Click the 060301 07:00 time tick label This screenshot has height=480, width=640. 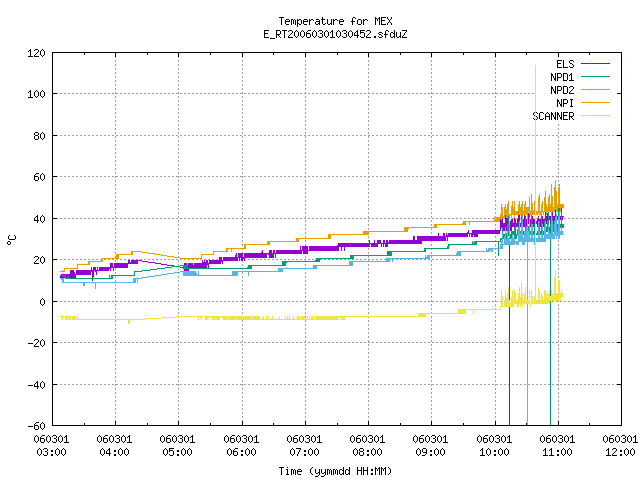point(304,446)
